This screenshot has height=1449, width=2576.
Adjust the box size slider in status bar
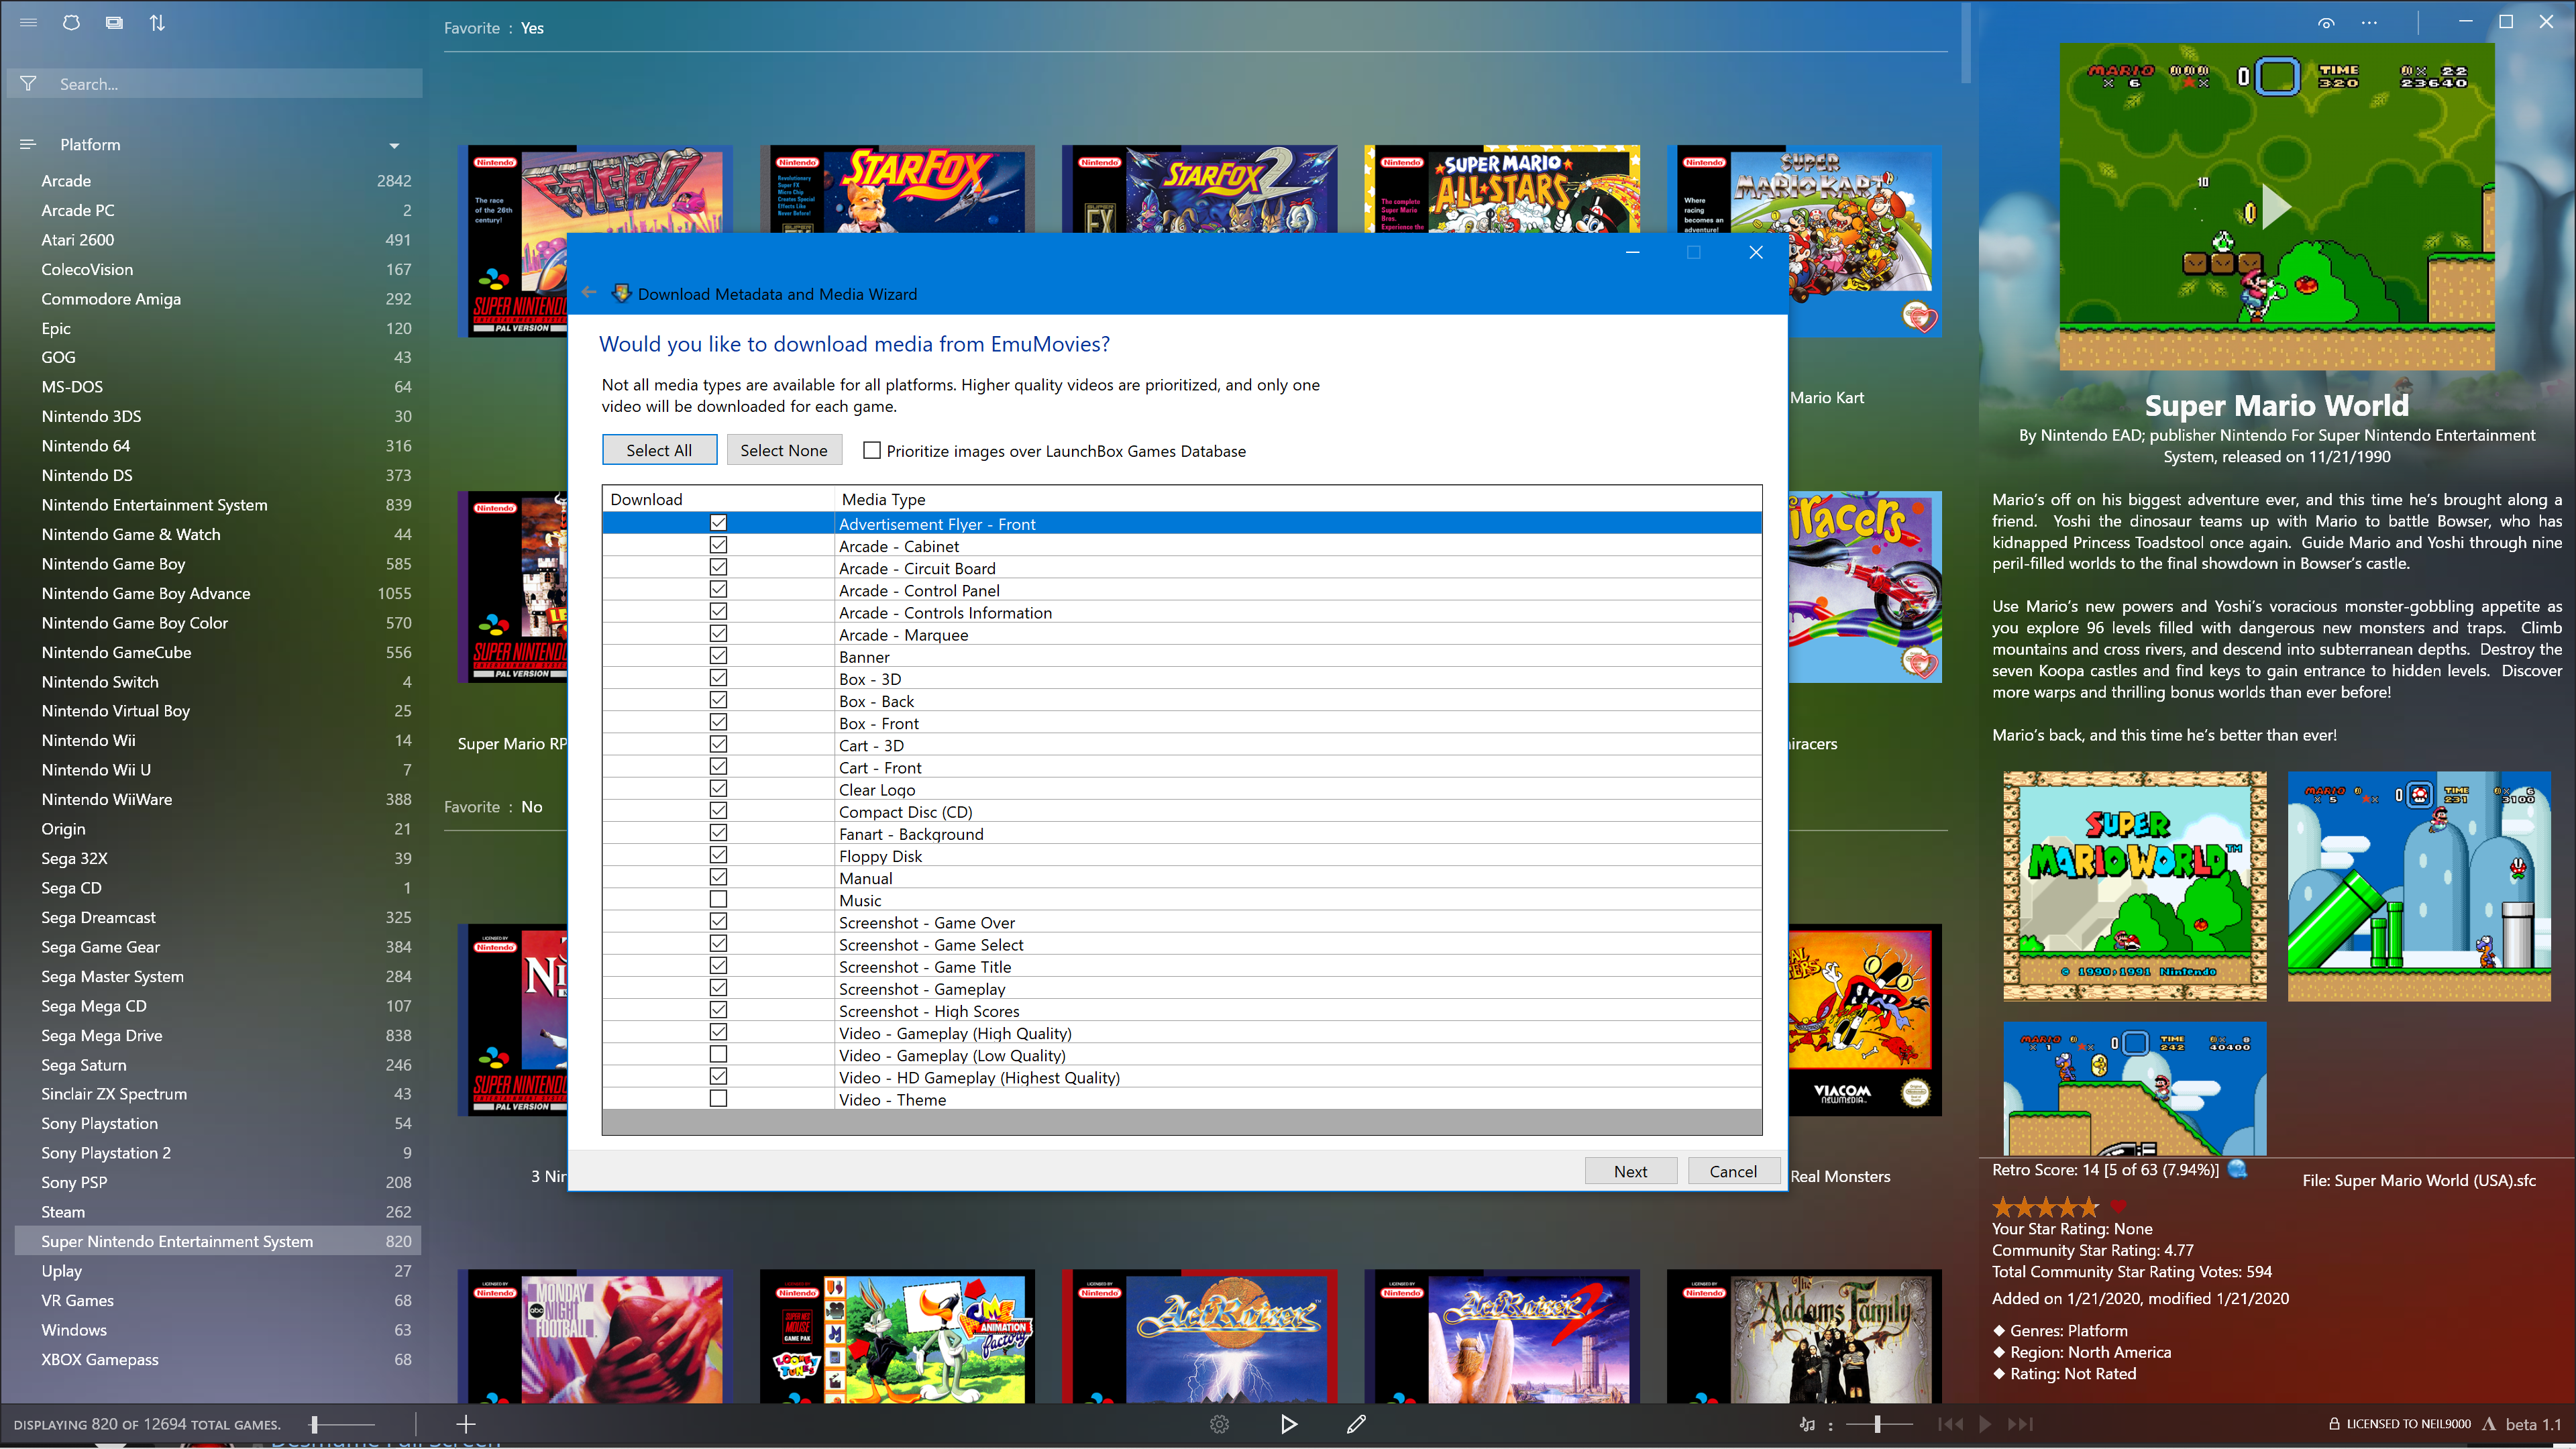tap(341, 1424)
